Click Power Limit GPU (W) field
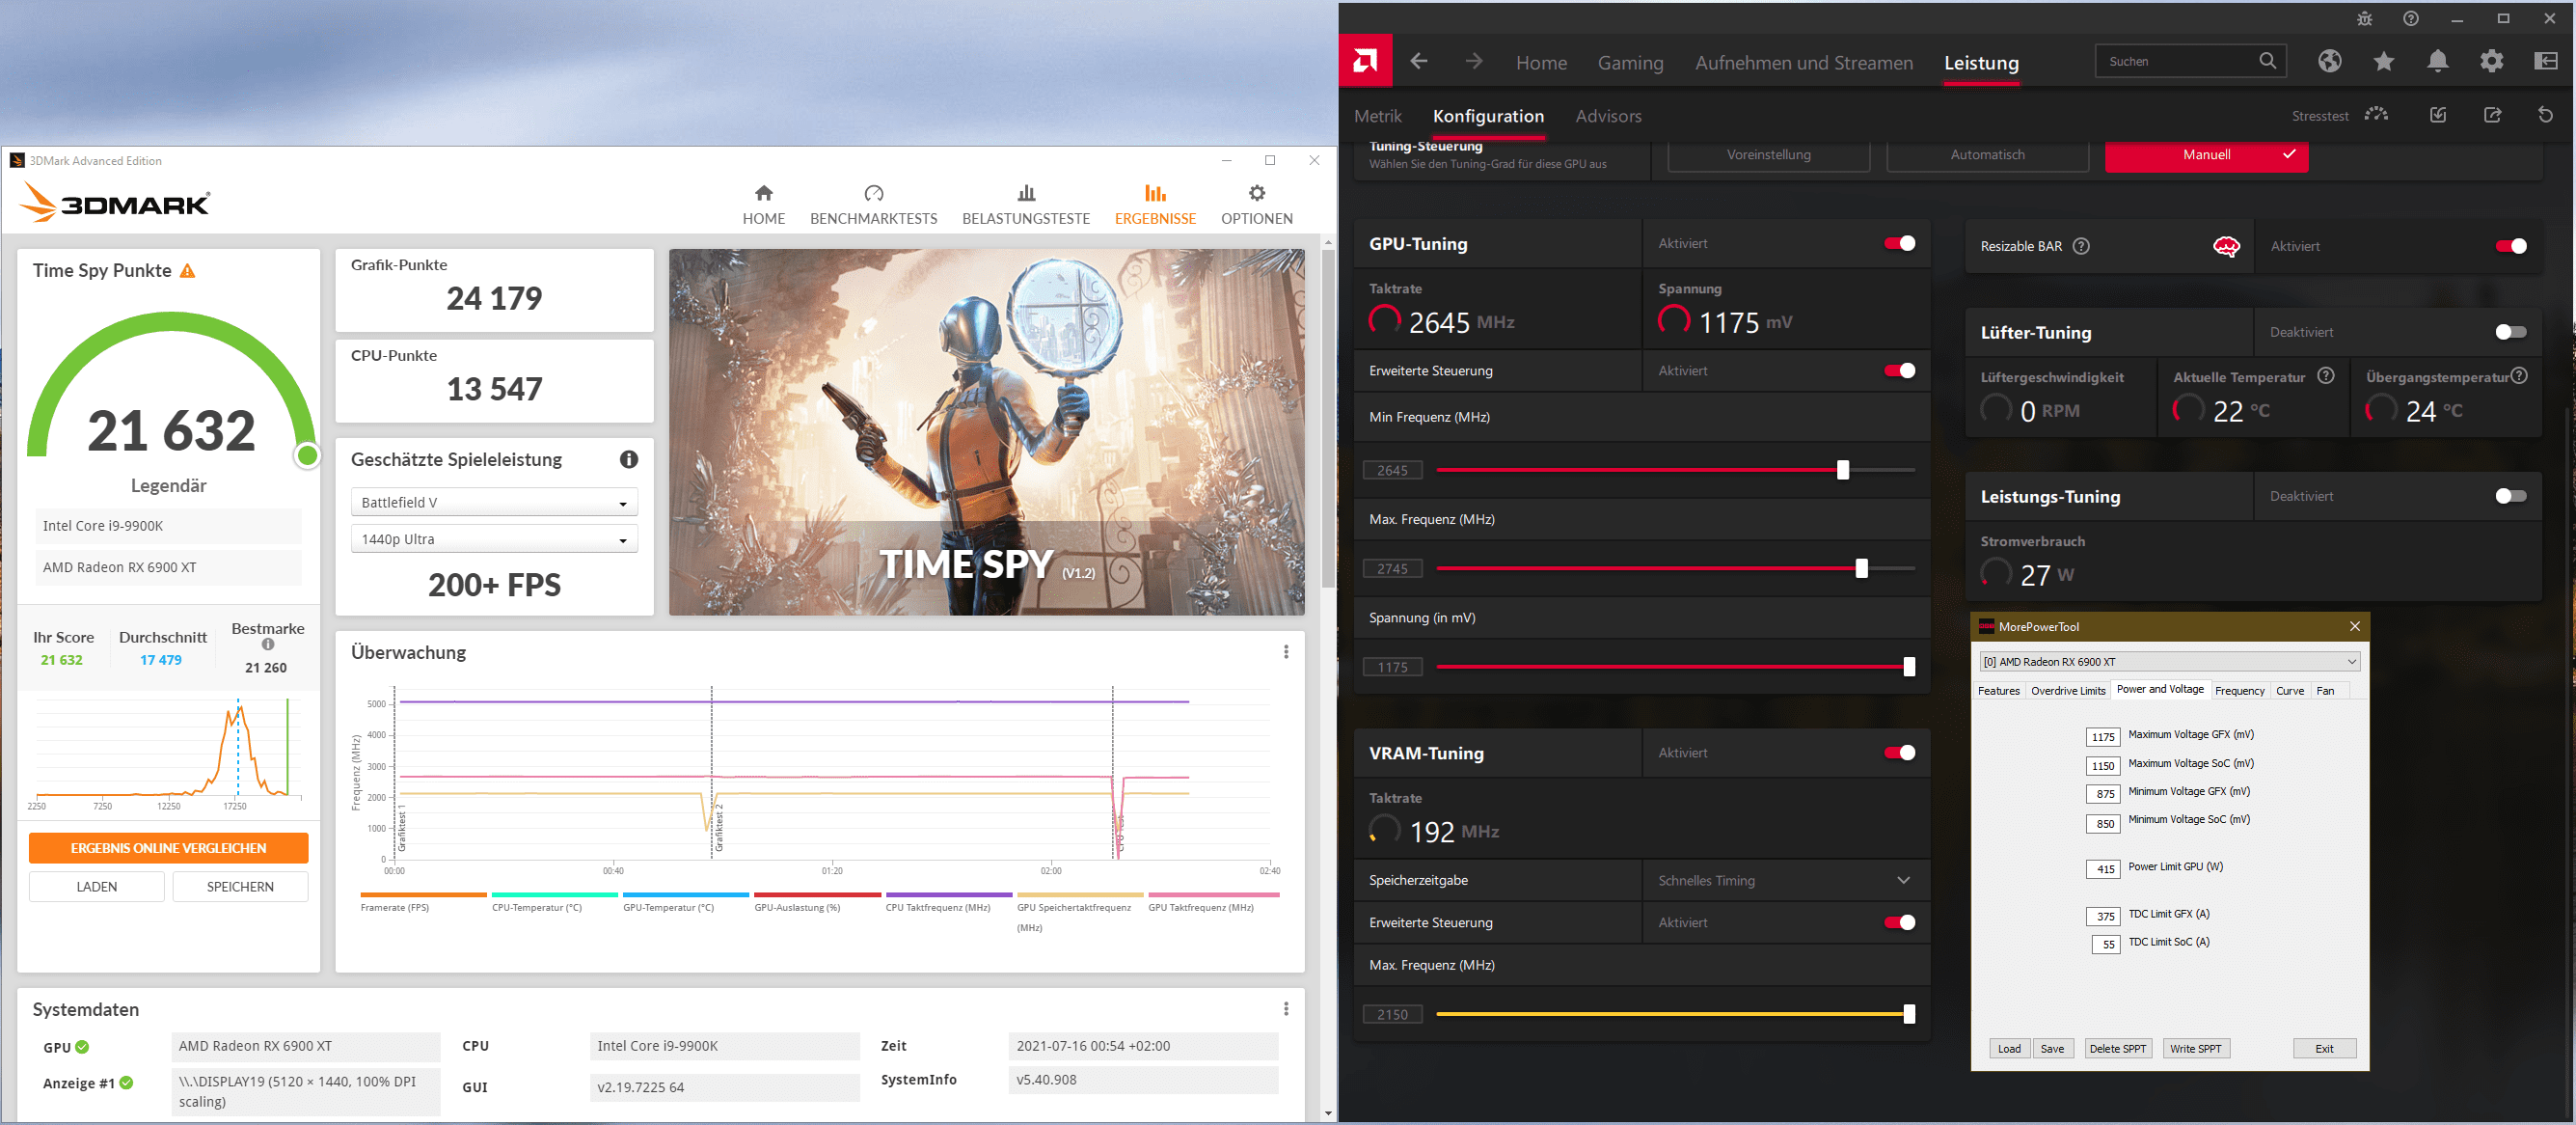Screen dimensions: 2576x1125 [x=2103, y=869]
